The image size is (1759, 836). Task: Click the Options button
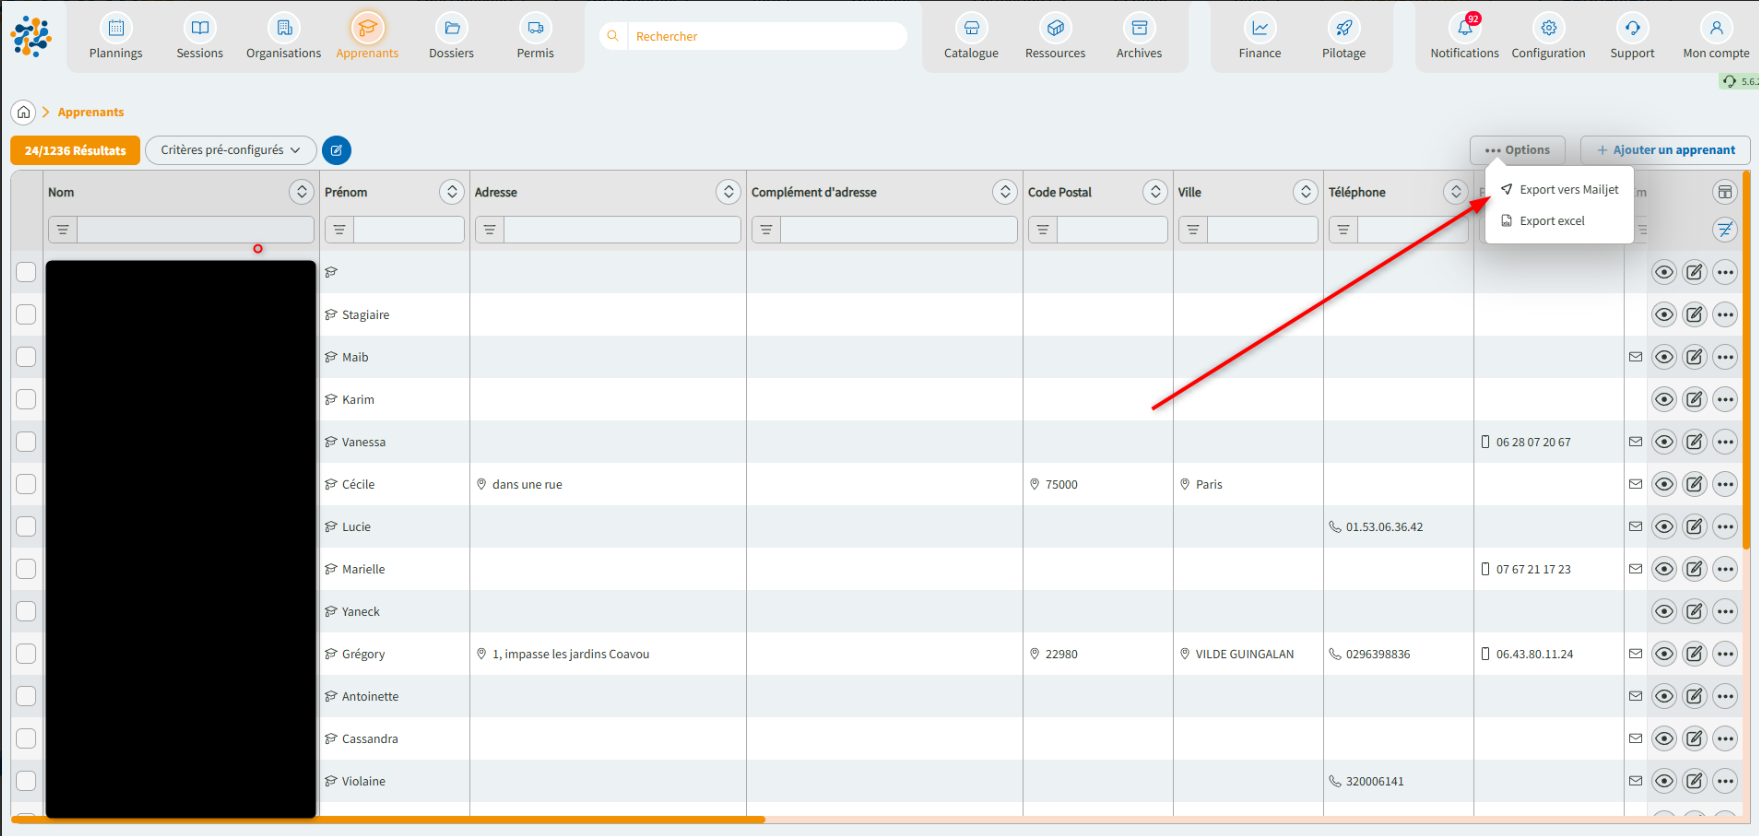1517,150
